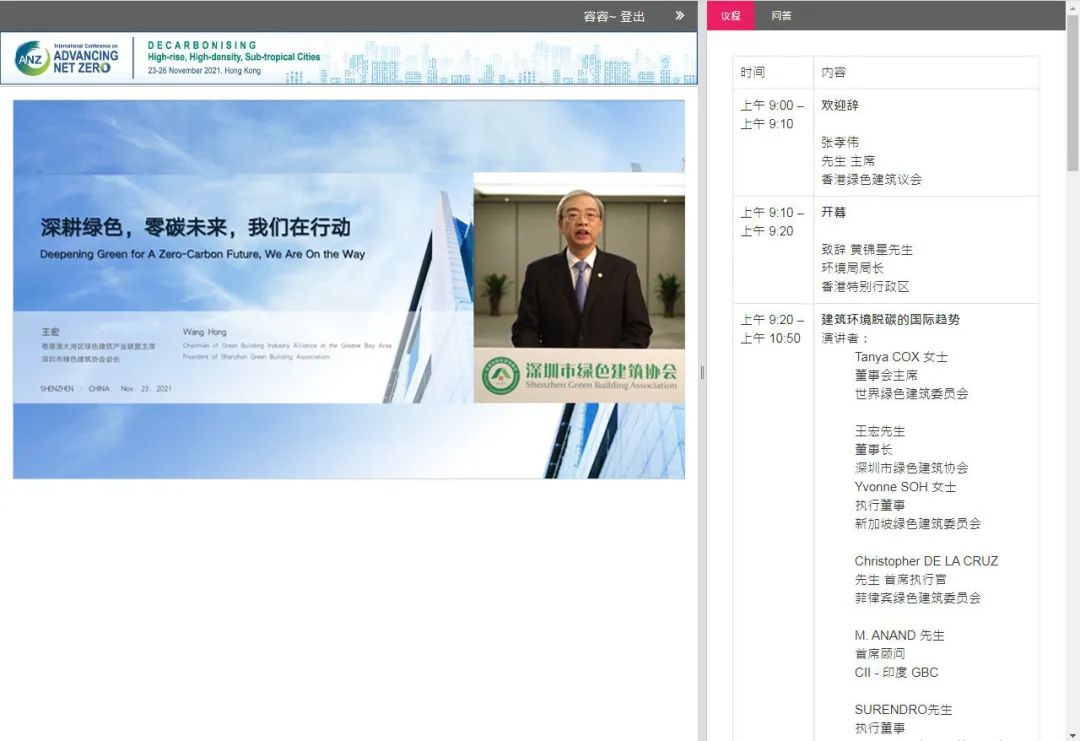Screen dimensions: 1080x741
Task: Select the 开幕 agenda entry
Action: click(834, 212)
